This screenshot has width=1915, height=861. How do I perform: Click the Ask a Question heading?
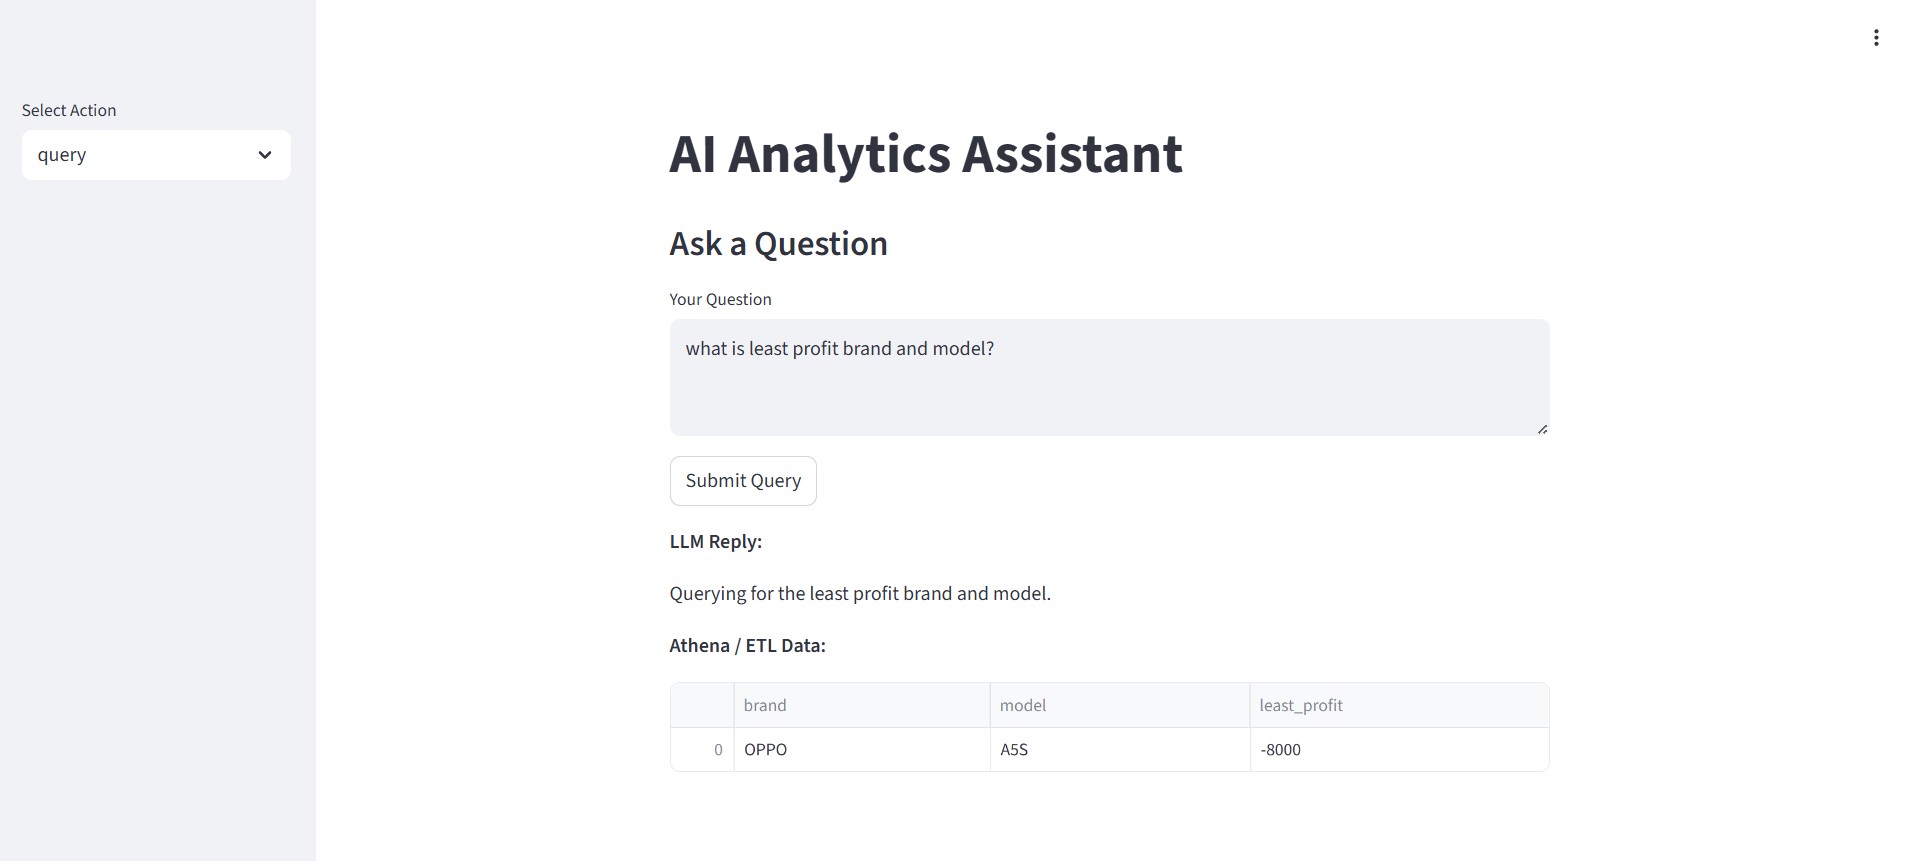pos(778,244)
